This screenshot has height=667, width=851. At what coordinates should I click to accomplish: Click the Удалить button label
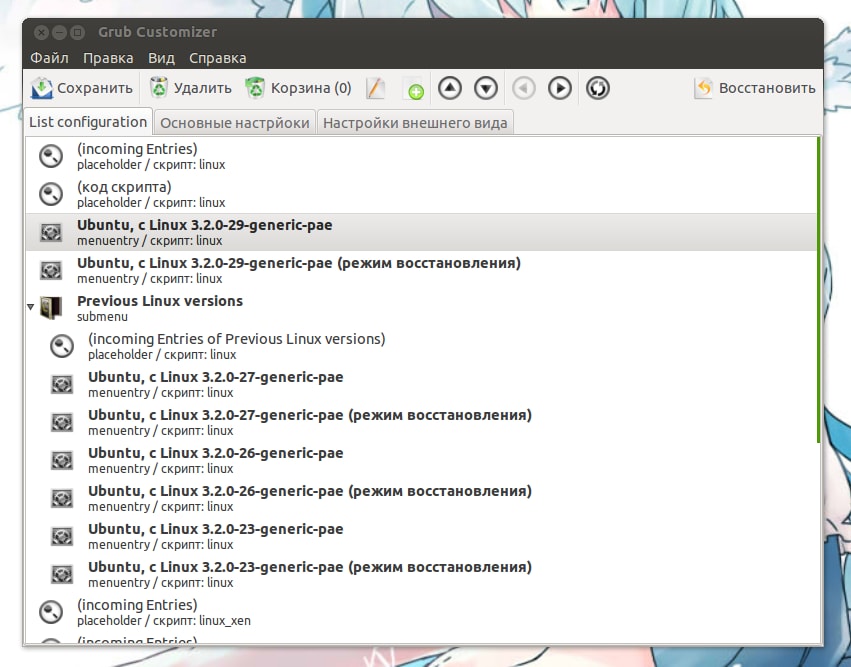202,88
